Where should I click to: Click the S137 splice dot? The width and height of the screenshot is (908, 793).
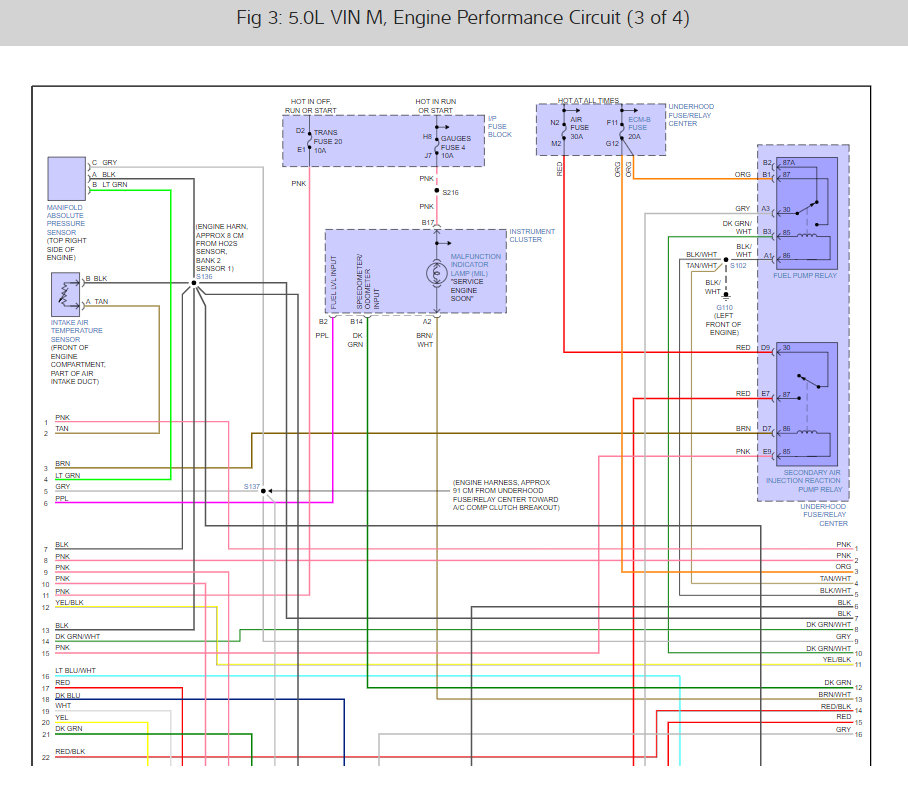coord(263,491)
